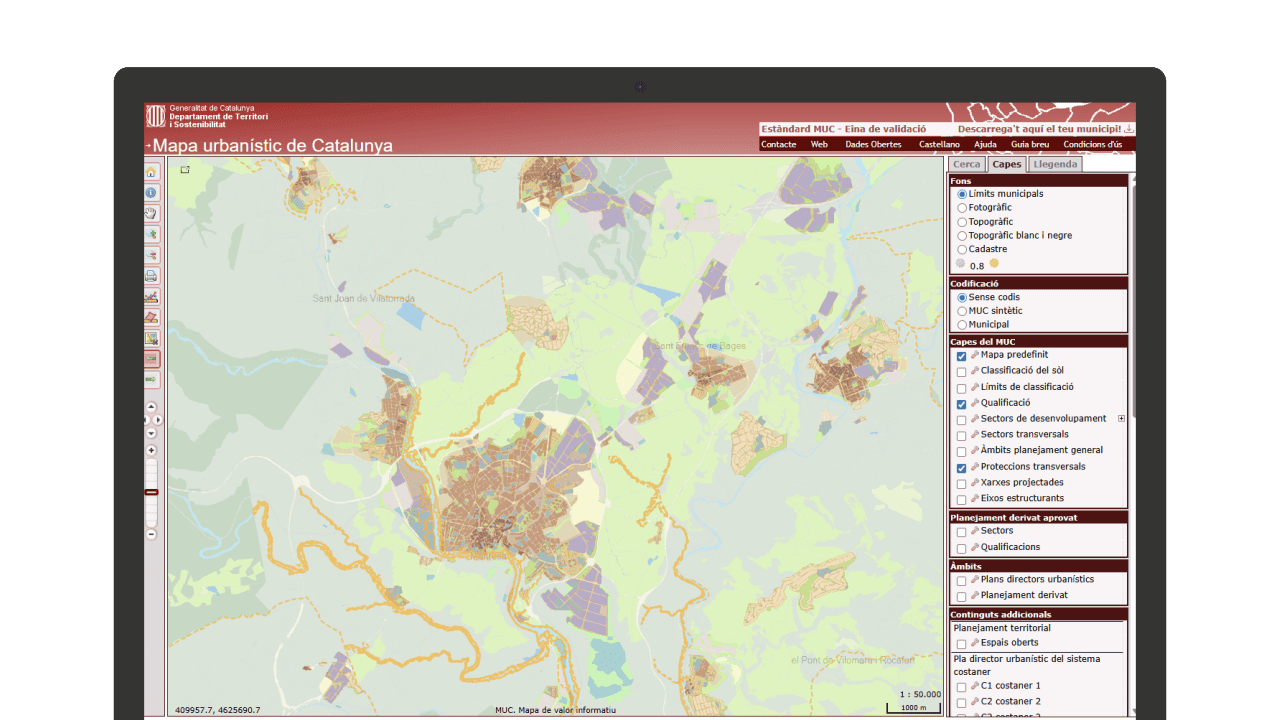Click the wrench icon beside Qualificació

975,403
